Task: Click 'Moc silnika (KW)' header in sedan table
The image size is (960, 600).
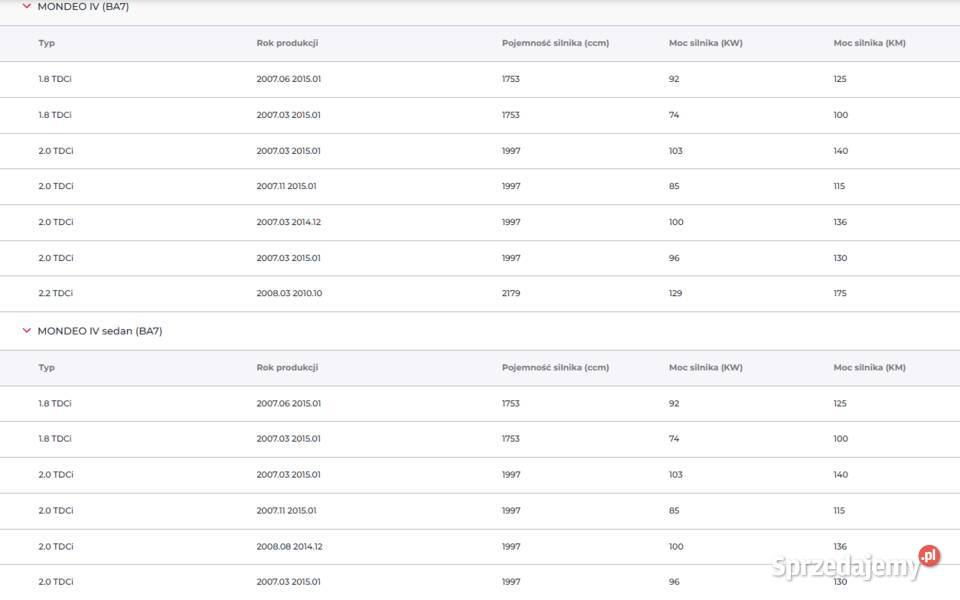Action: 705,367
